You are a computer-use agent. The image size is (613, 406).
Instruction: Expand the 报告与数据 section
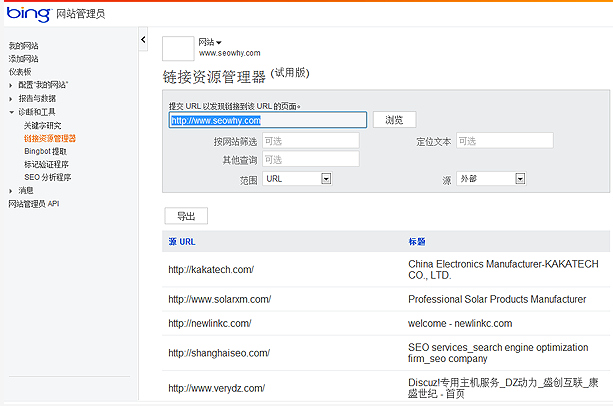tap(11, 98)
